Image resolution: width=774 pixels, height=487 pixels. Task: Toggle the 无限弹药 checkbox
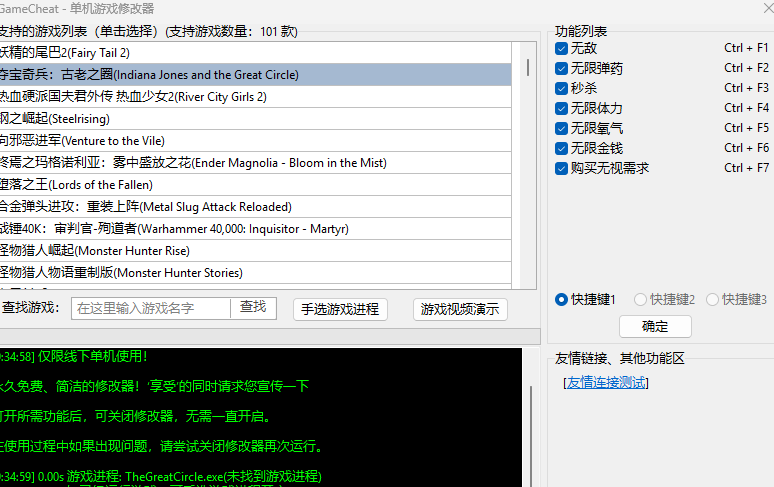tap(561, 69)
